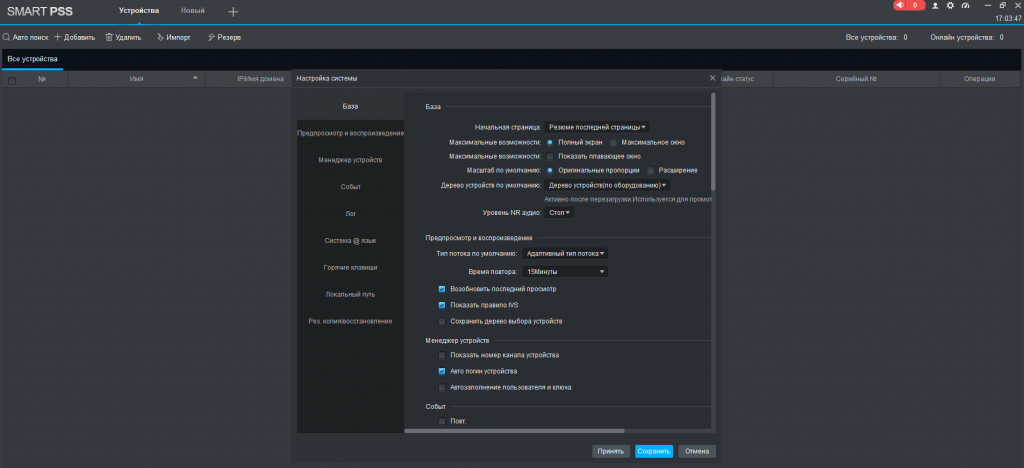The image size is (1024, 468).
Task: Start Авто поиск device search
Action: coord(25,37)
